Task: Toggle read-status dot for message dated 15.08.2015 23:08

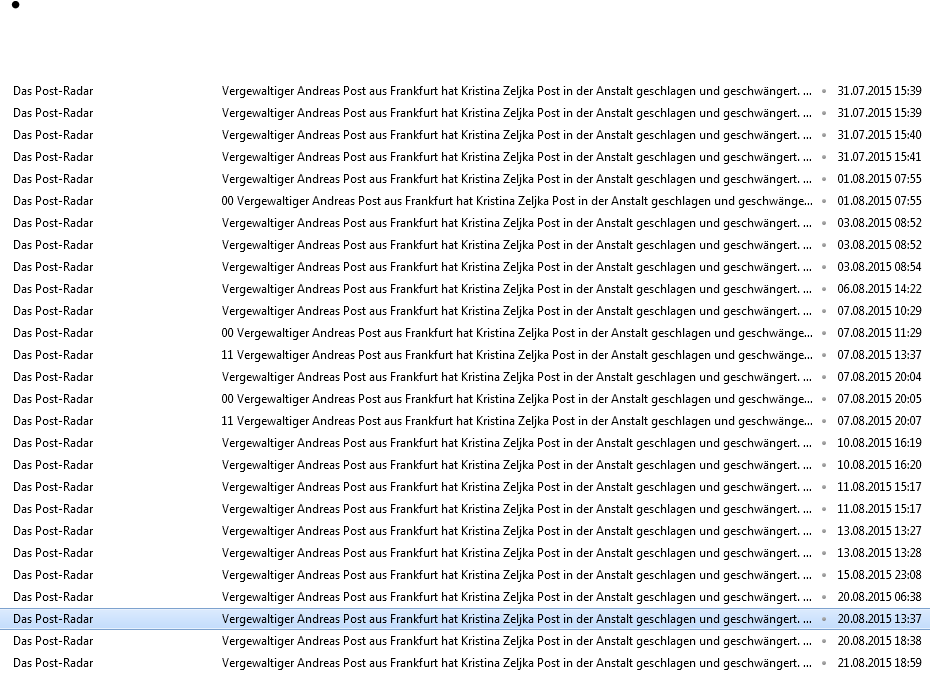Action: click(824, 575)
